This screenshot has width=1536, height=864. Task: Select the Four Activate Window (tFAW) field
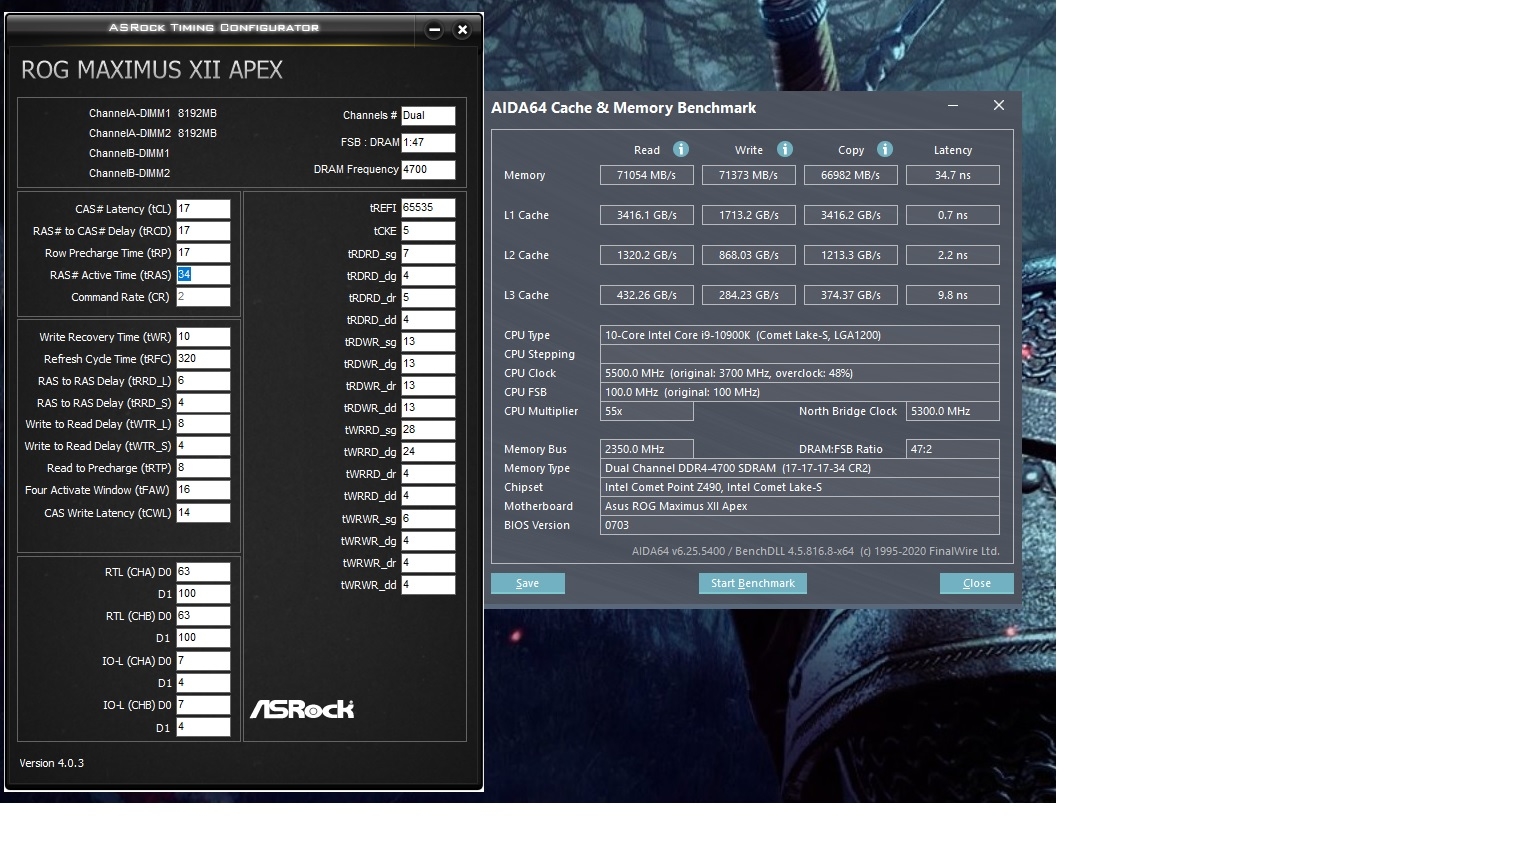pos(204,490)
